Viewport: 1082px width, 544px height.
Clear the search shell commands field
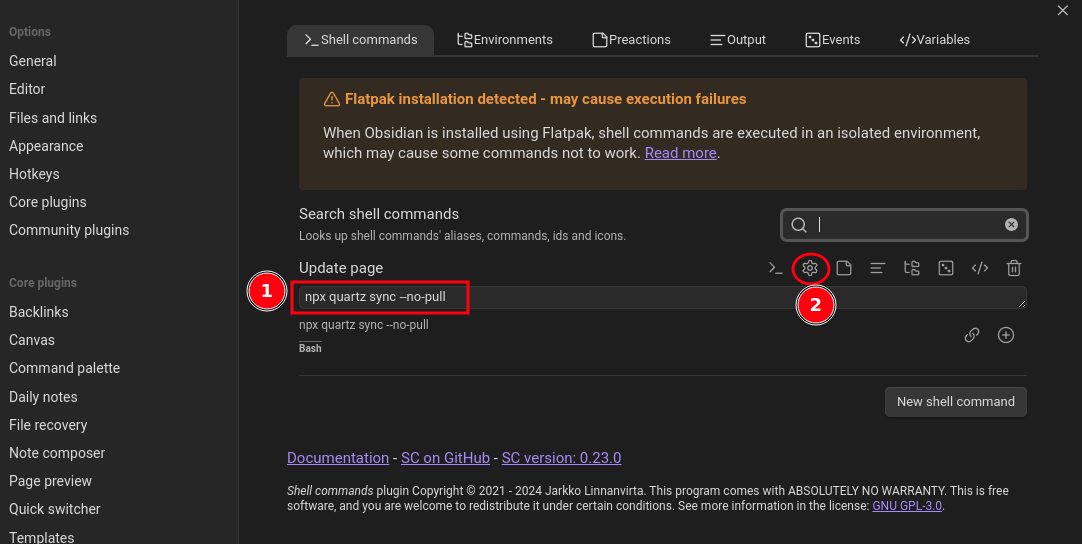click(1011, 225)
